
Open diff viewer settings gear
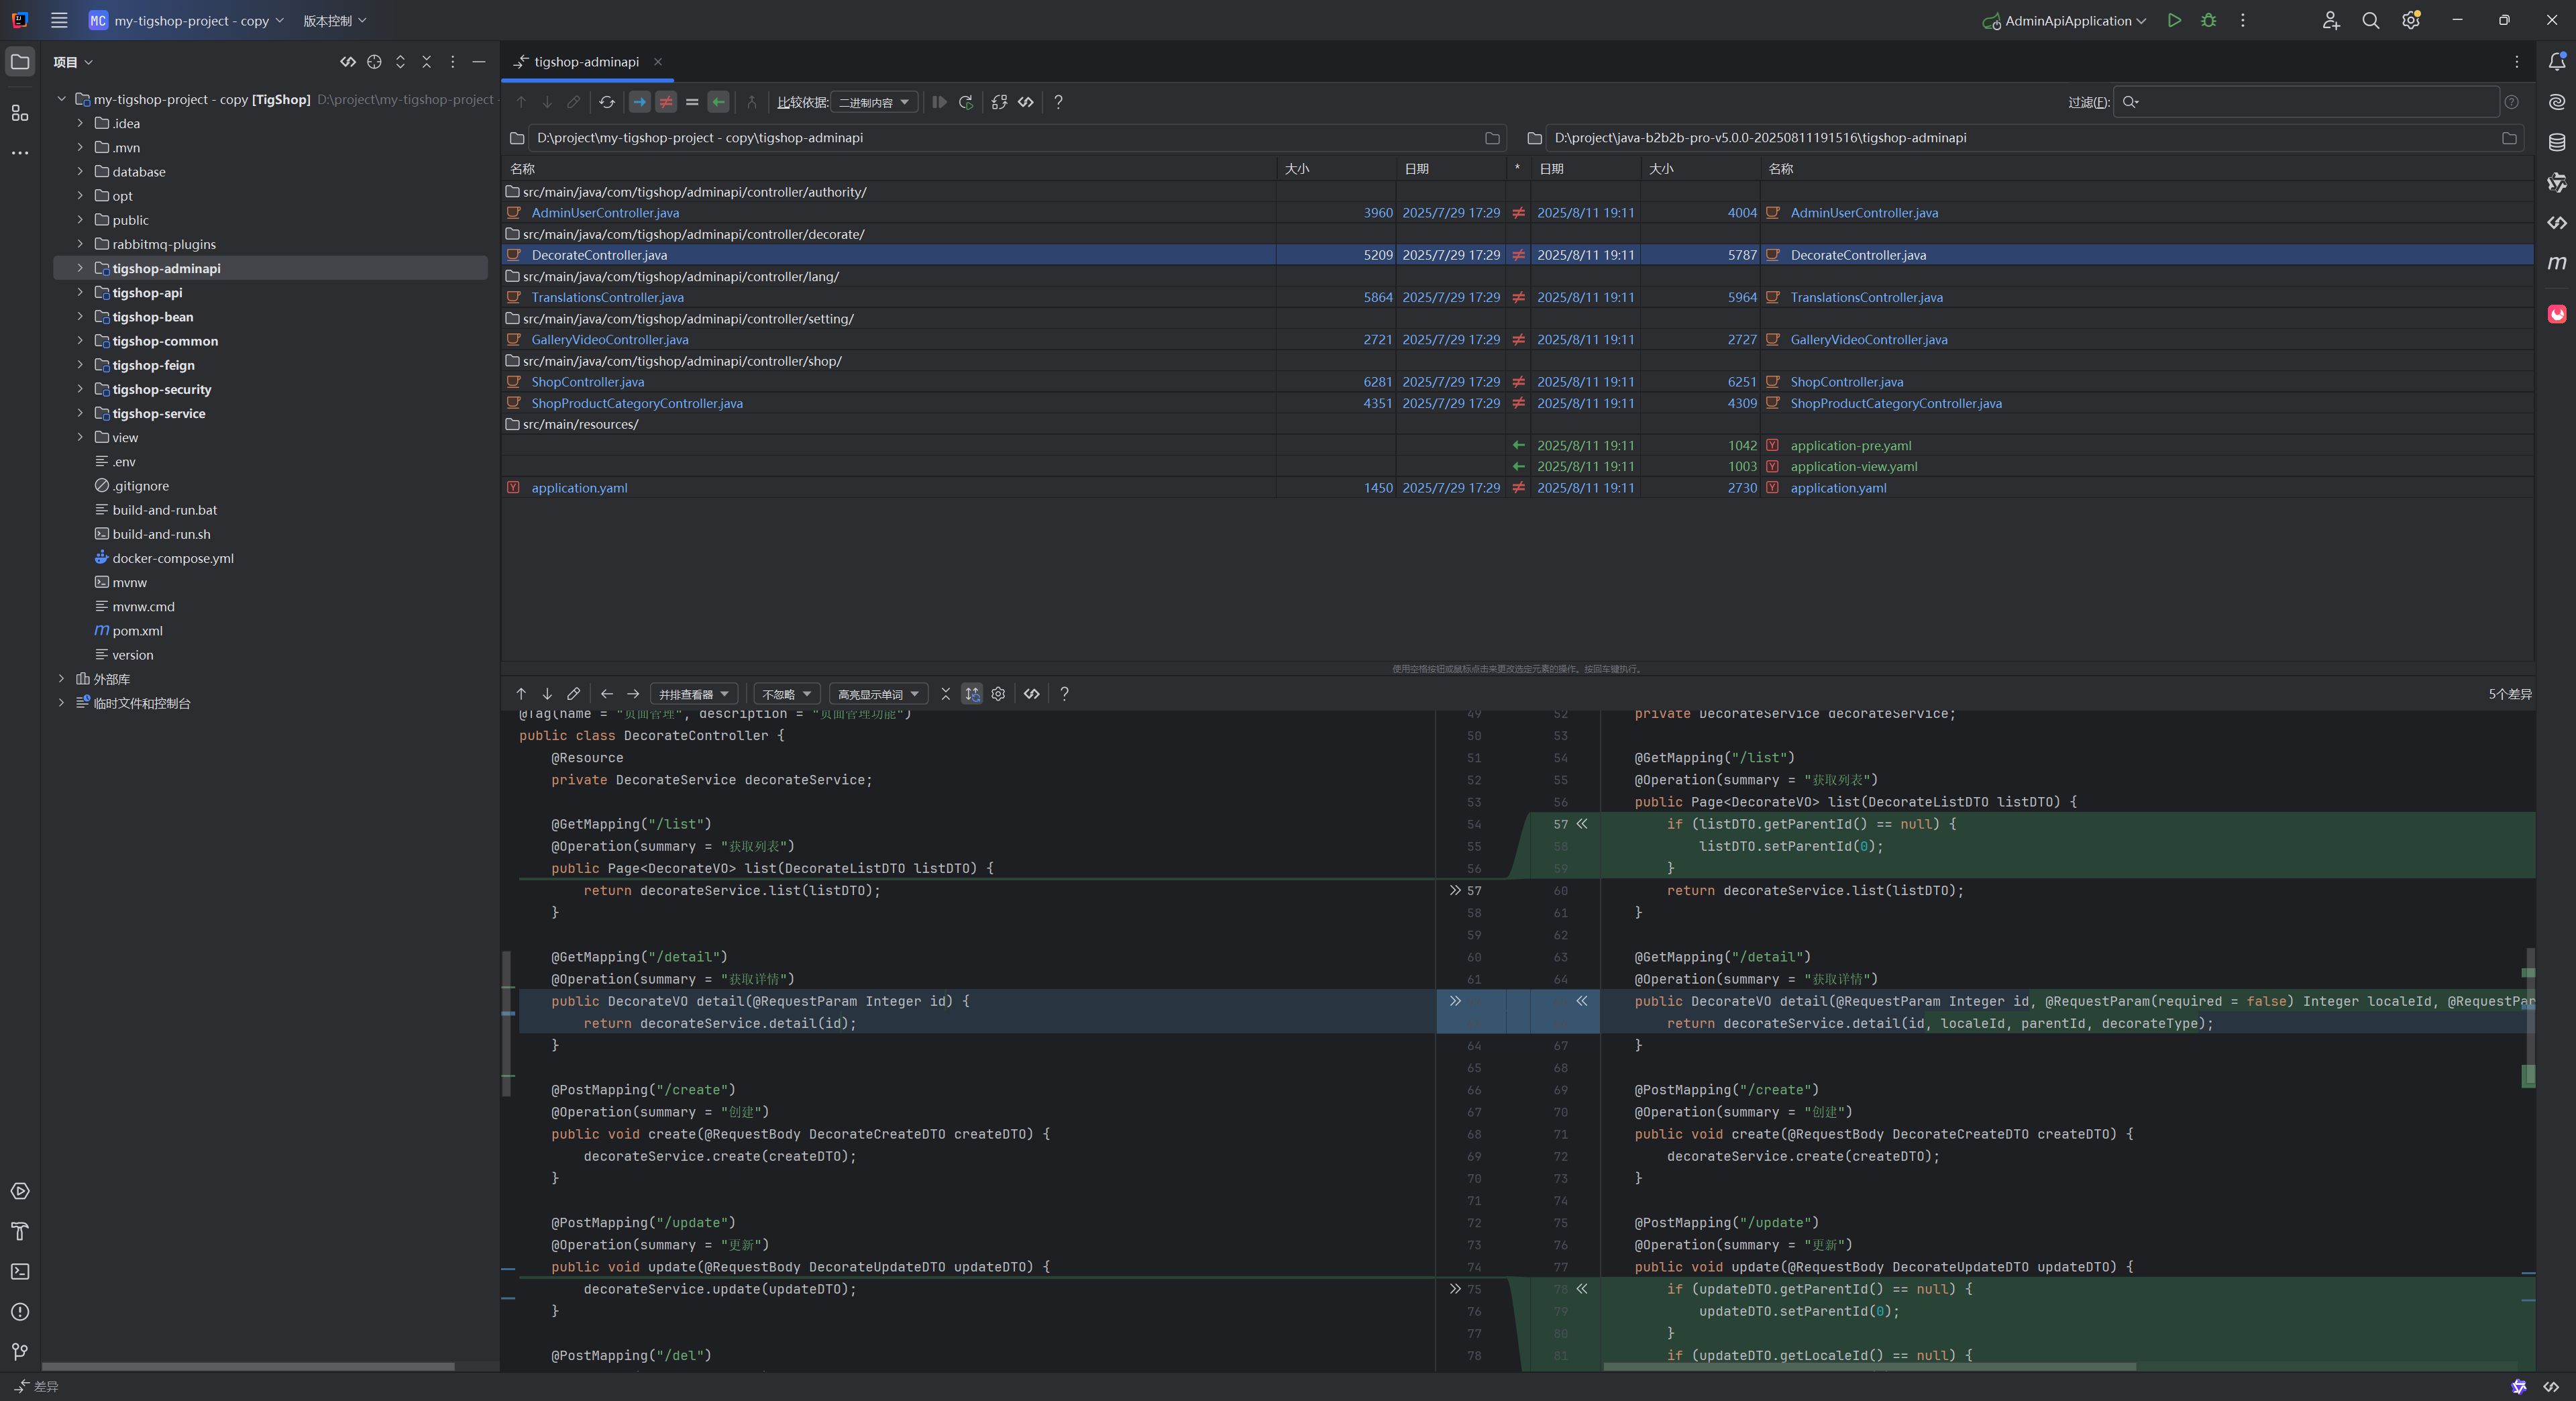998,694
